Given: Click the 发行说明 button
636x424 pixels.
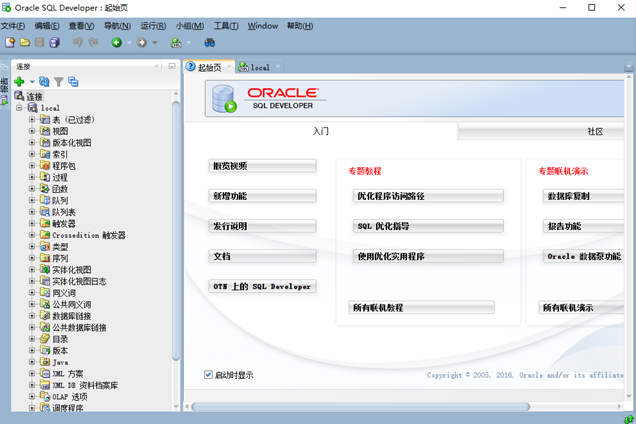Looking at the screenshot, I should pos(262,226).
